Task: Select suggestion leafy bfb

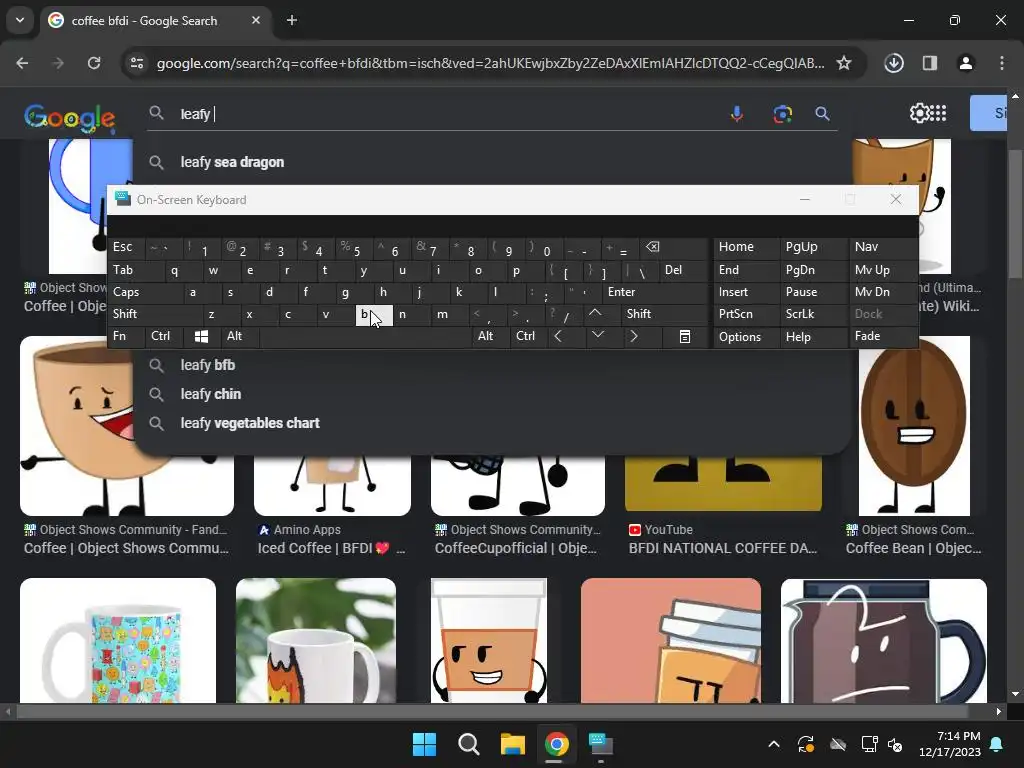Action: (x=492, y=365)
